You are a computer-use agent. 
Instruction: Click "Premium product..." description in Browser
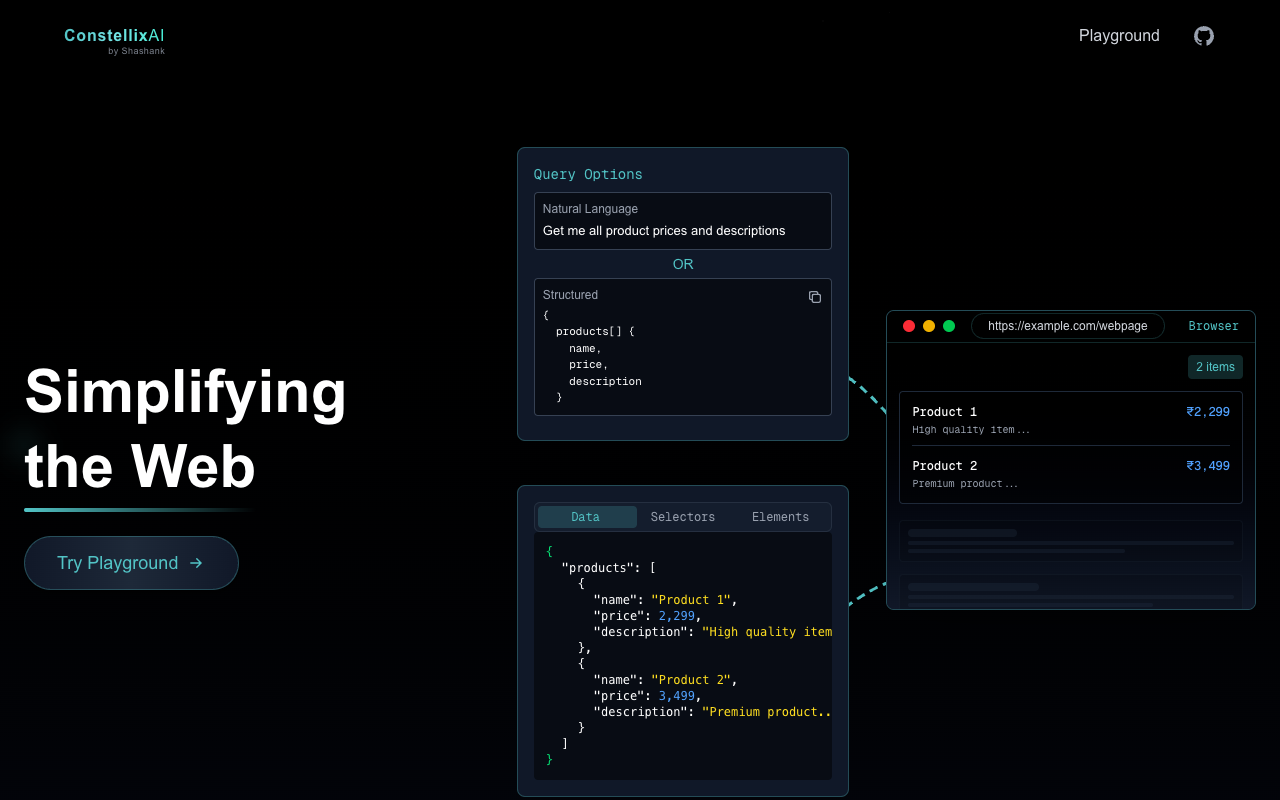coord(965,484)
